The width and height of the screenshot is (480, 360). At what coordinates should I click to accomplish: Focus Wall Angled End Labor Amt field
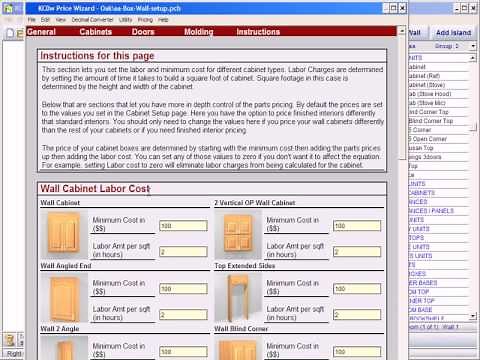pos(183,315)
